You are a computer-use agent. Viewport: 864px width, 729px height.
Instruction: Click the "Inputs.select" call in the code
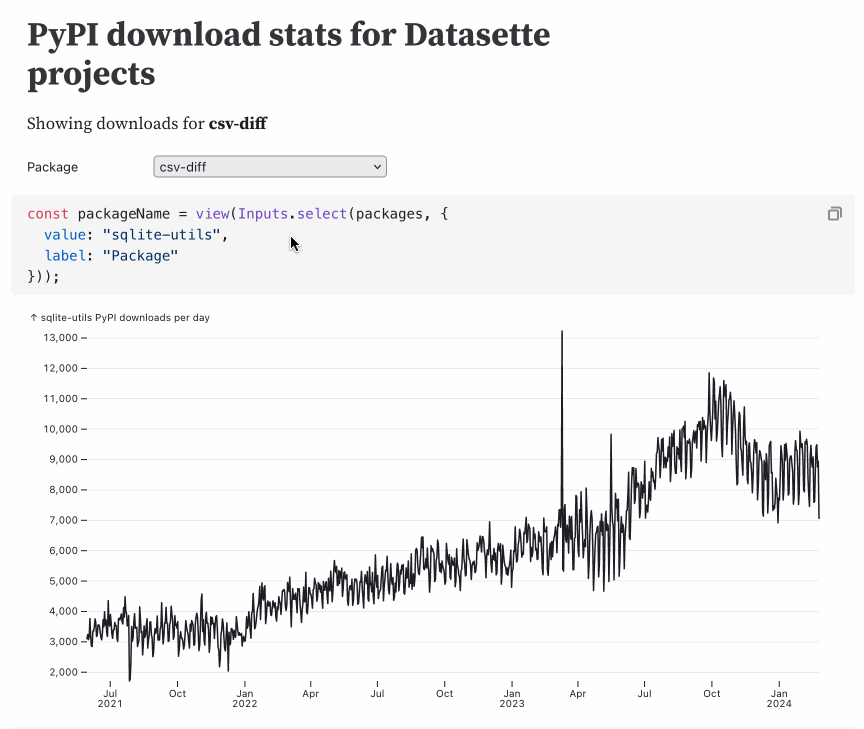293,214
